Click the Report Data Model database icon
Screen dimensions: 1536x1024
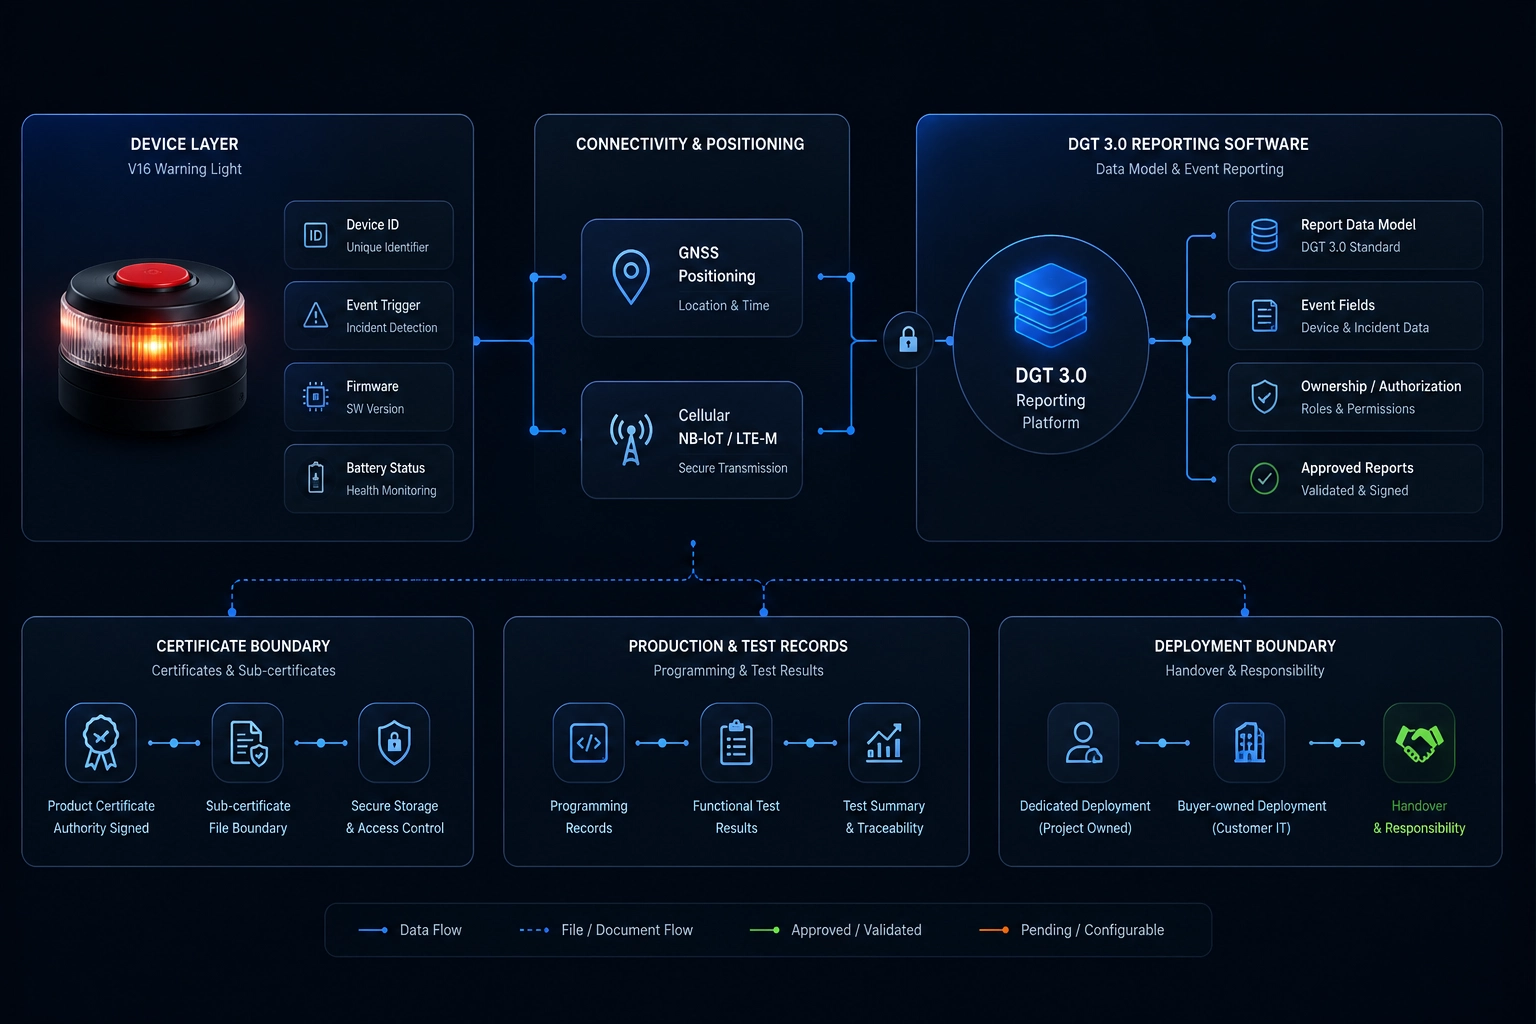point(1264,235)
